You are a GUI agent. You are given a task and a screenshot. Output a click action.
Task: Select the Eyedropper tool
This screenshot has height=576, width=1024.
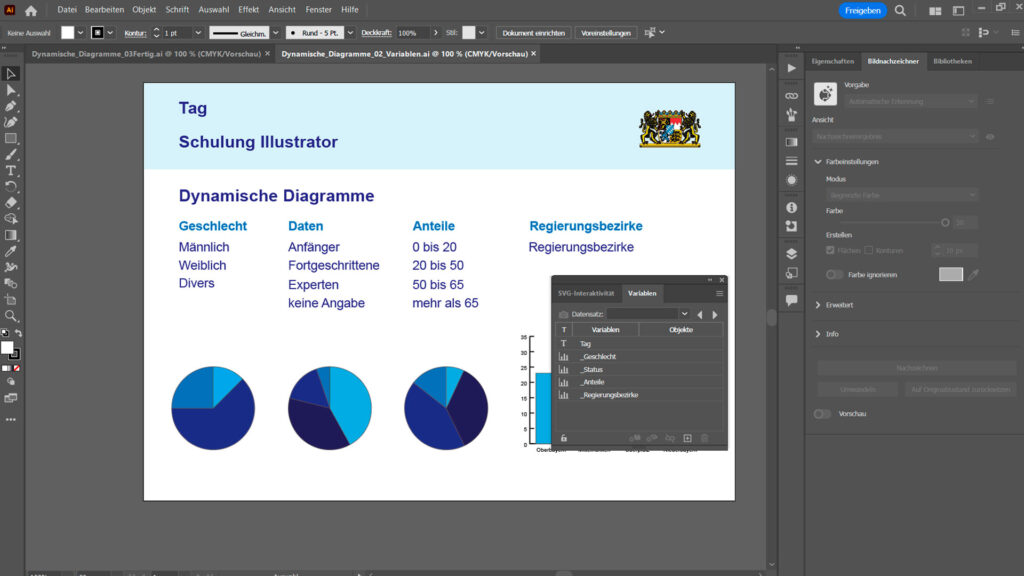[10, 251]
